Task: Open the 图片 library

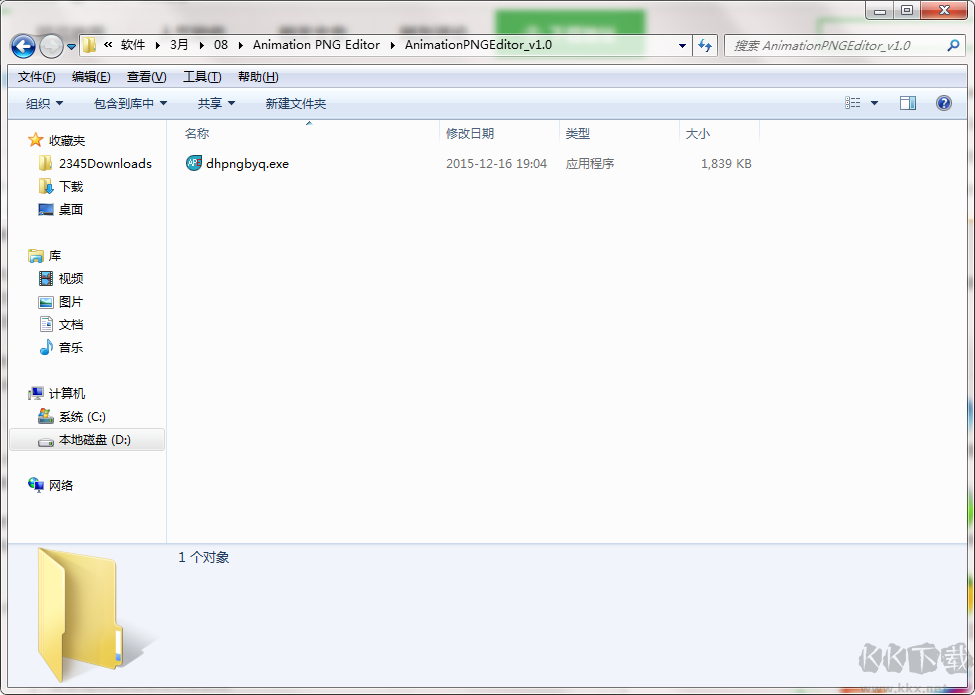Action: 67,301
